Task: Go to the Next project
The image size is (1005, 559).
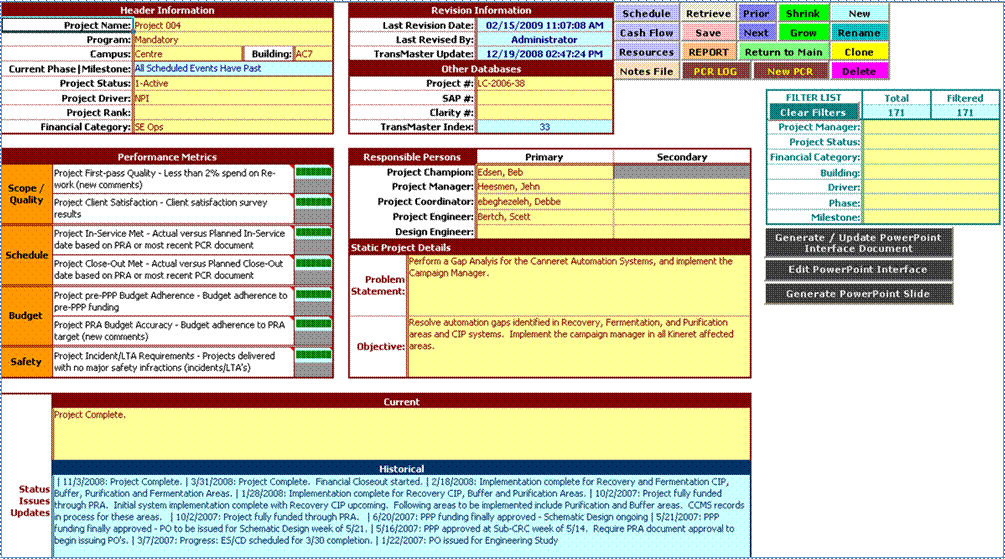Action: click(756, 33)
